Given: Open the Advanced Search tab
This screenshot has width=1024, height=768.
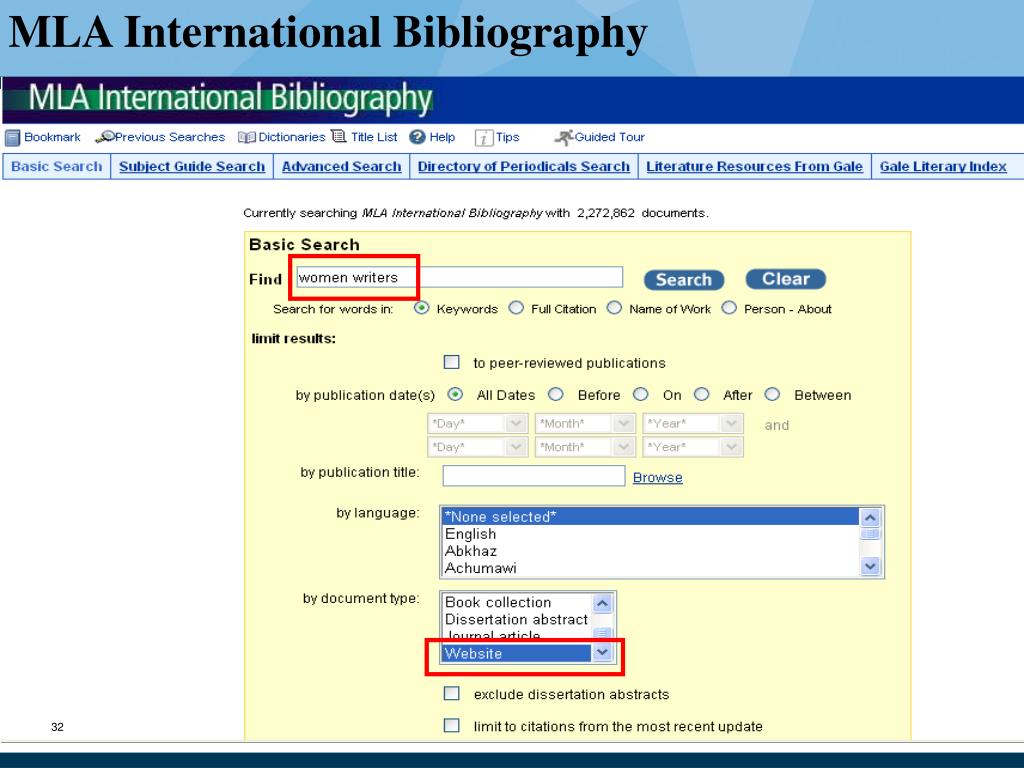Looking at the screenshot, I should (342, 167).
